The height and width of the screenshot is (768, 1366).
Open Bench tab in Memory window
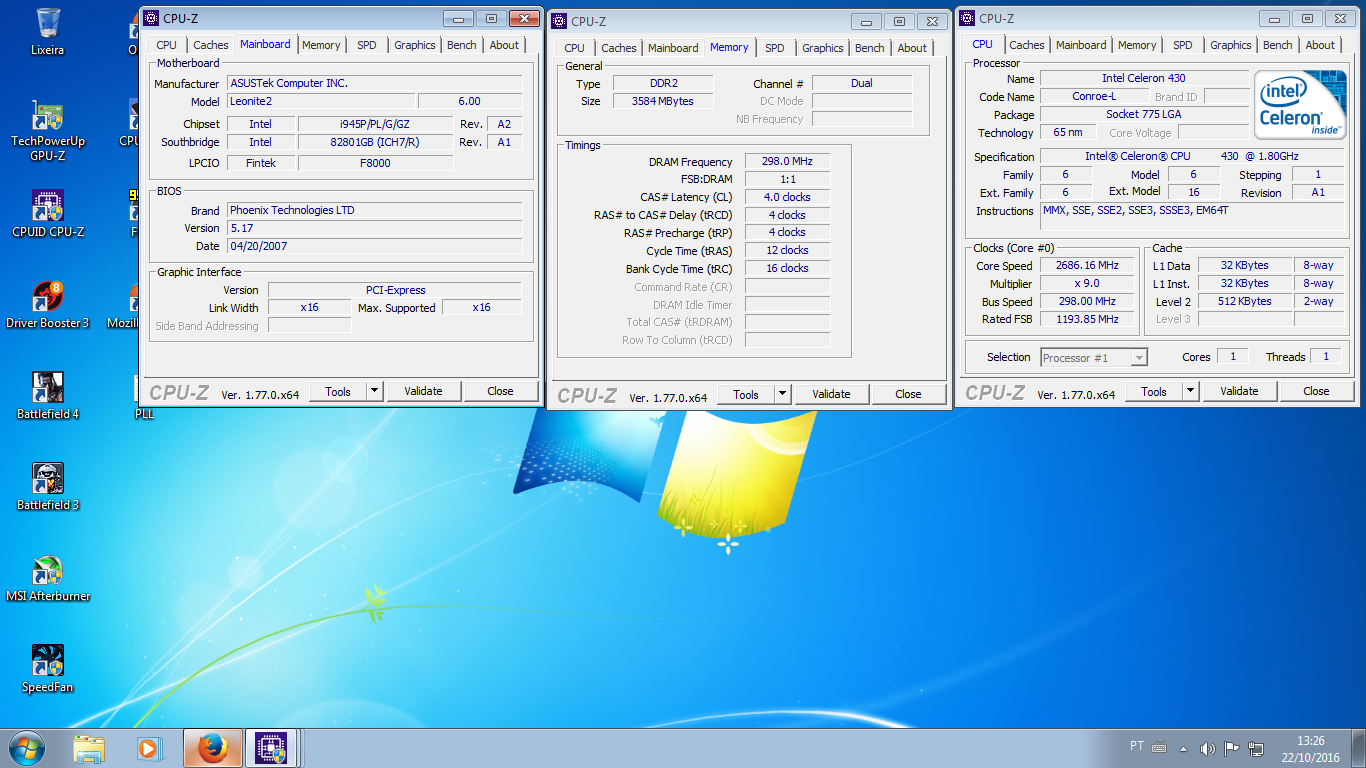click(870, 48)
